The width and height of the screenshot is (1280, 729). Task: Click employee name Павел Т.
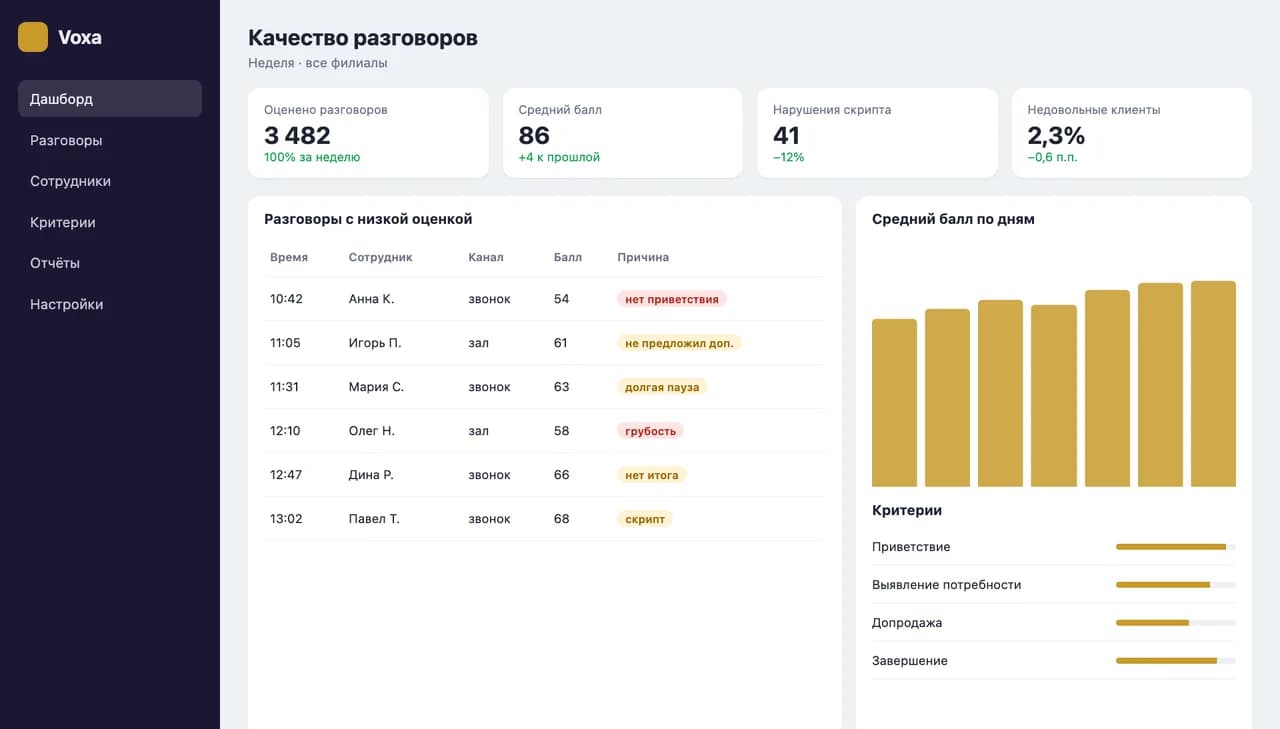[x=374, y=519]
